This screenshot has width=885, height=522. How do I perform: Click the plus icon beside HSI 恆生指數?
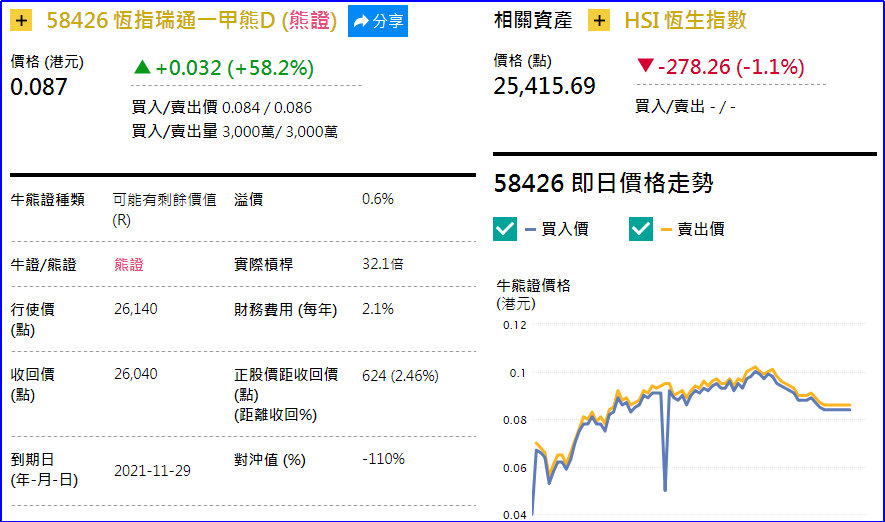tap(599, 21)
